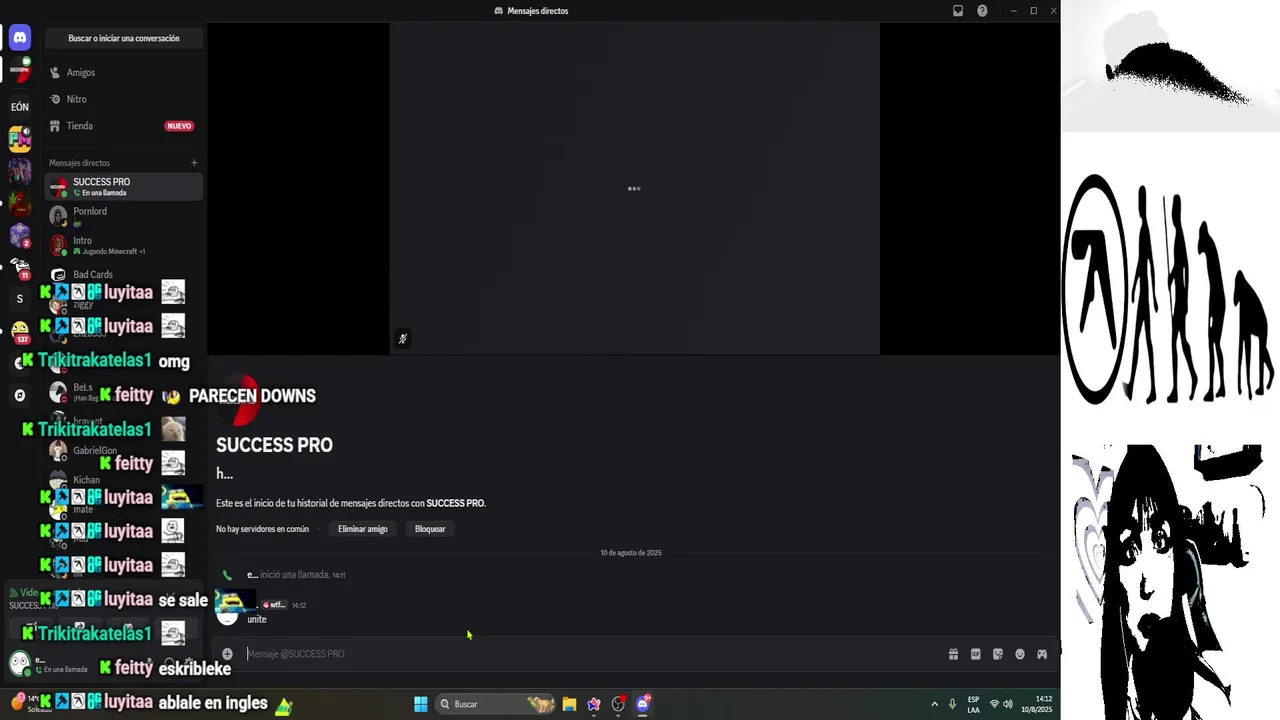Open File Explorer from the taskbar
The width and height of the screenshot is (1280, 720).
point(569,704)
